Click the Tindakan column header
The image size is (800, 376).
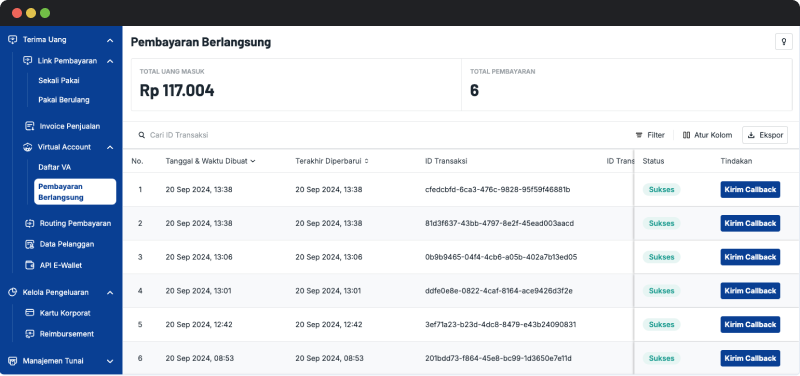point(736,161)
